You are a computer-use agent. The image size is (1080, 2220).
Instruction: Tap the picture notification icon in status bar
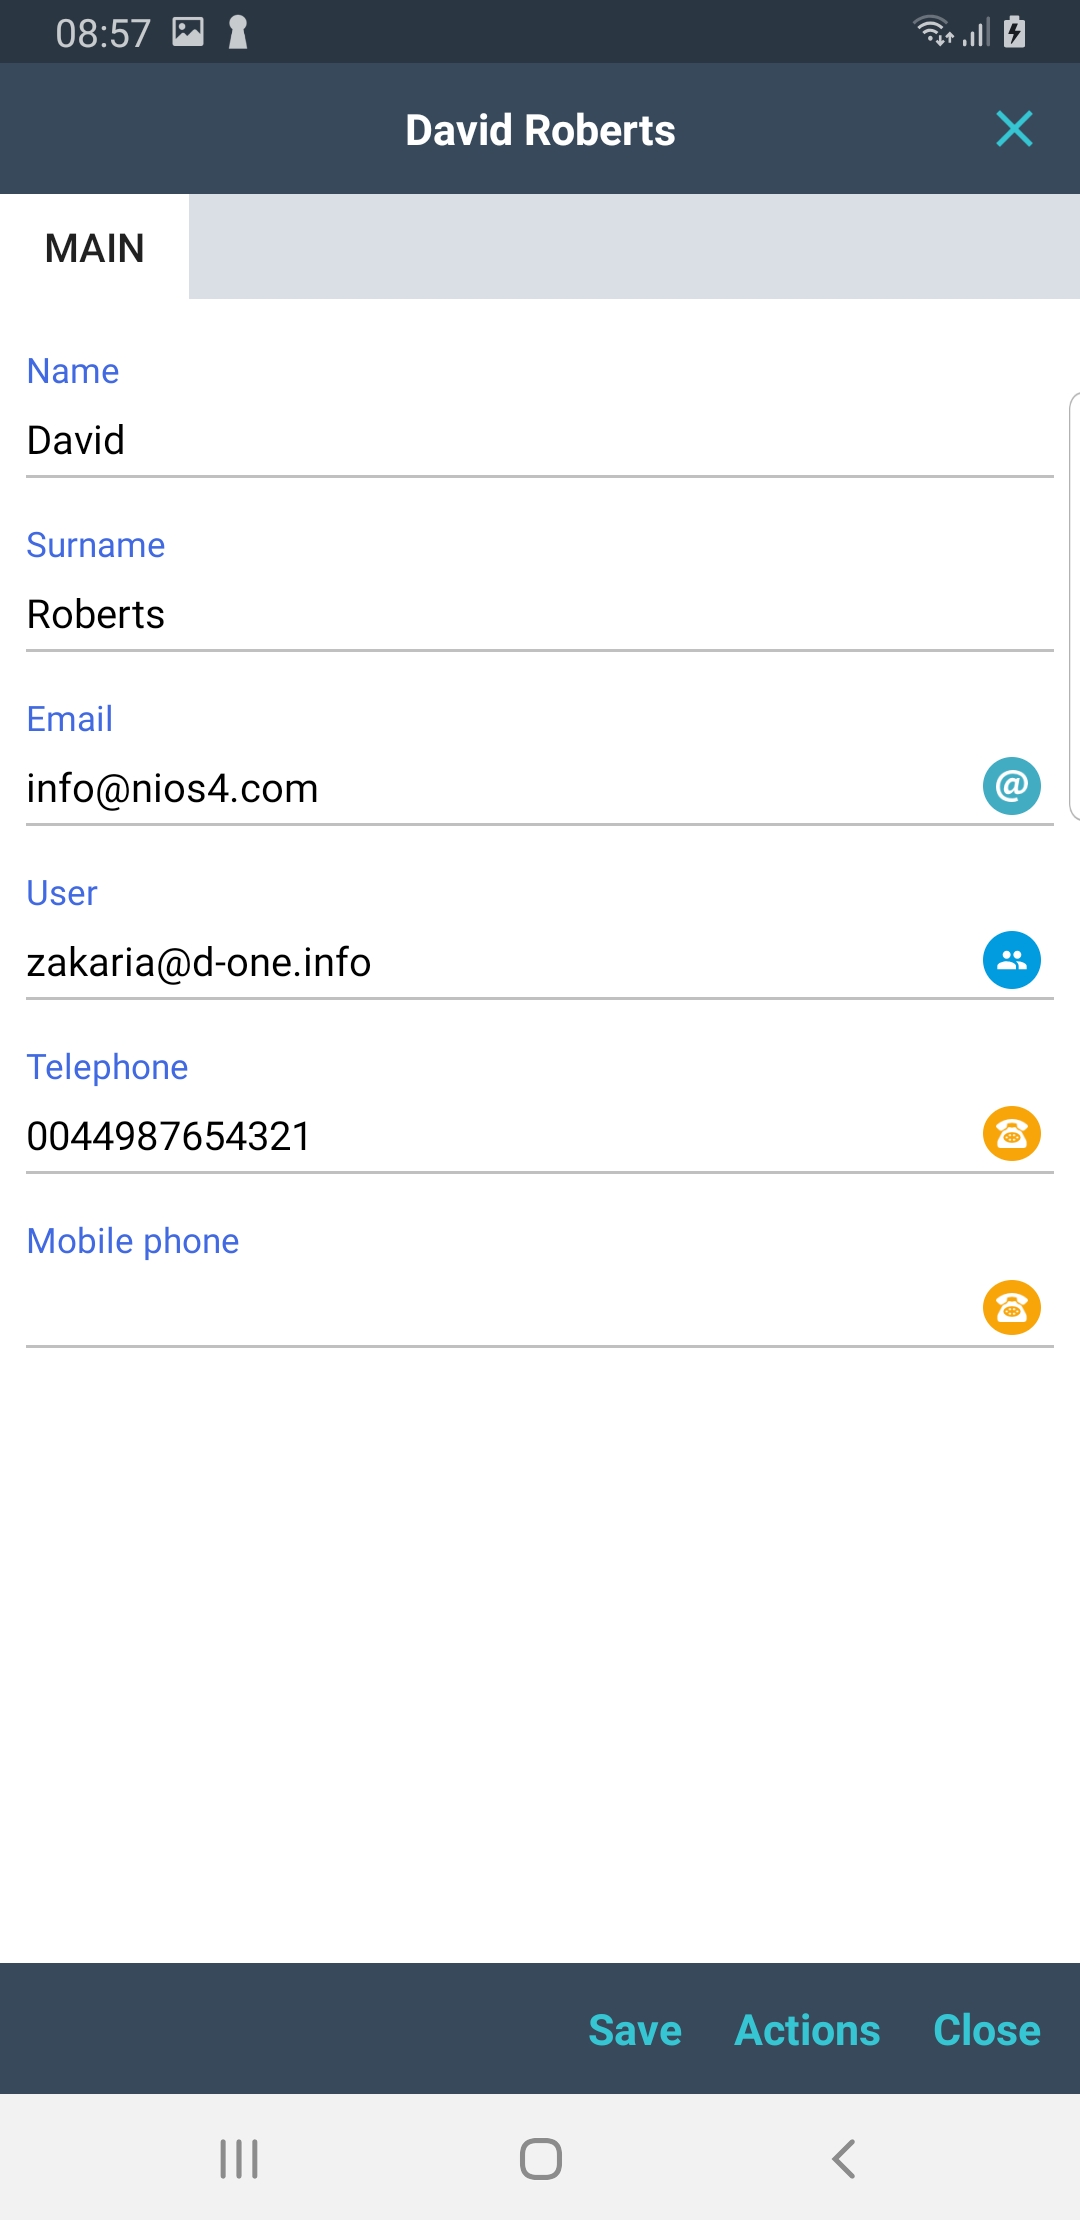(x=188, y=32)
